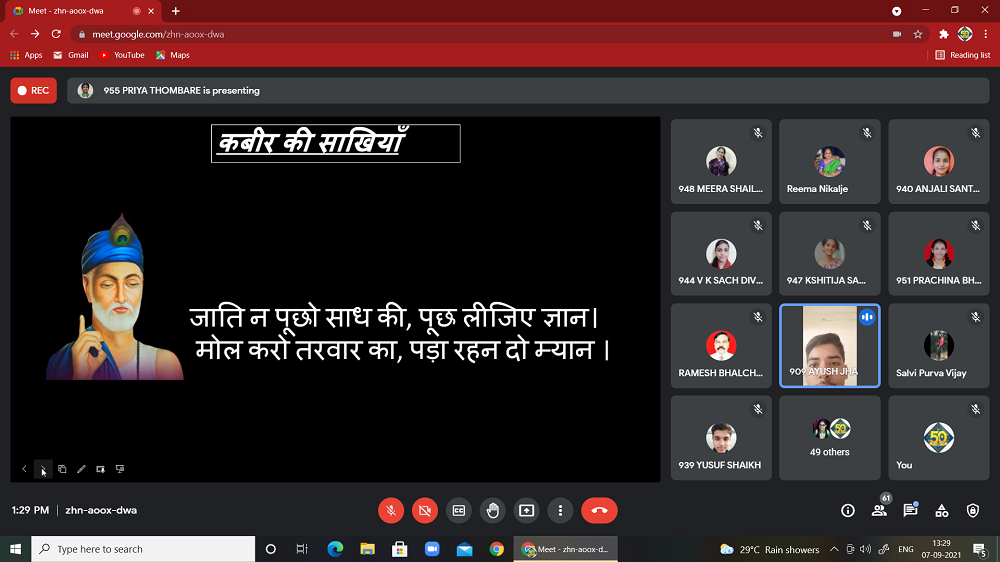Open the Reading list
1000x562 pixels.
pos(963,55)
